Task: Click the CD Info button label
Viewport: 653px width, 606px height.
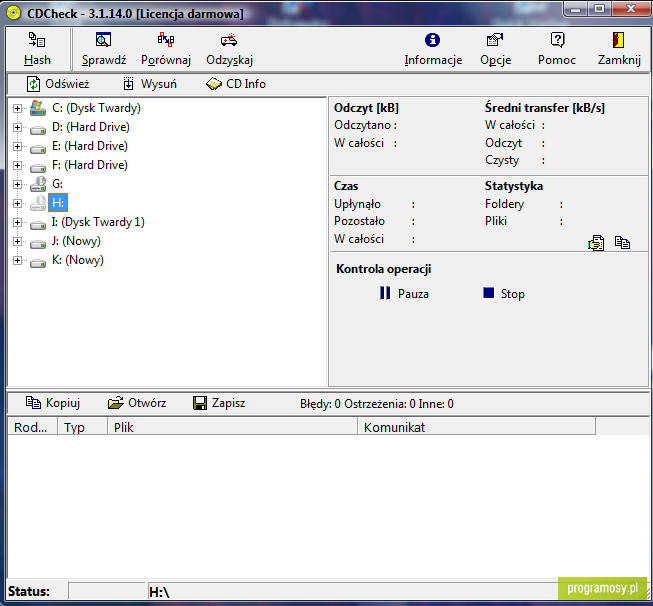Action: (x=246, y=84)
